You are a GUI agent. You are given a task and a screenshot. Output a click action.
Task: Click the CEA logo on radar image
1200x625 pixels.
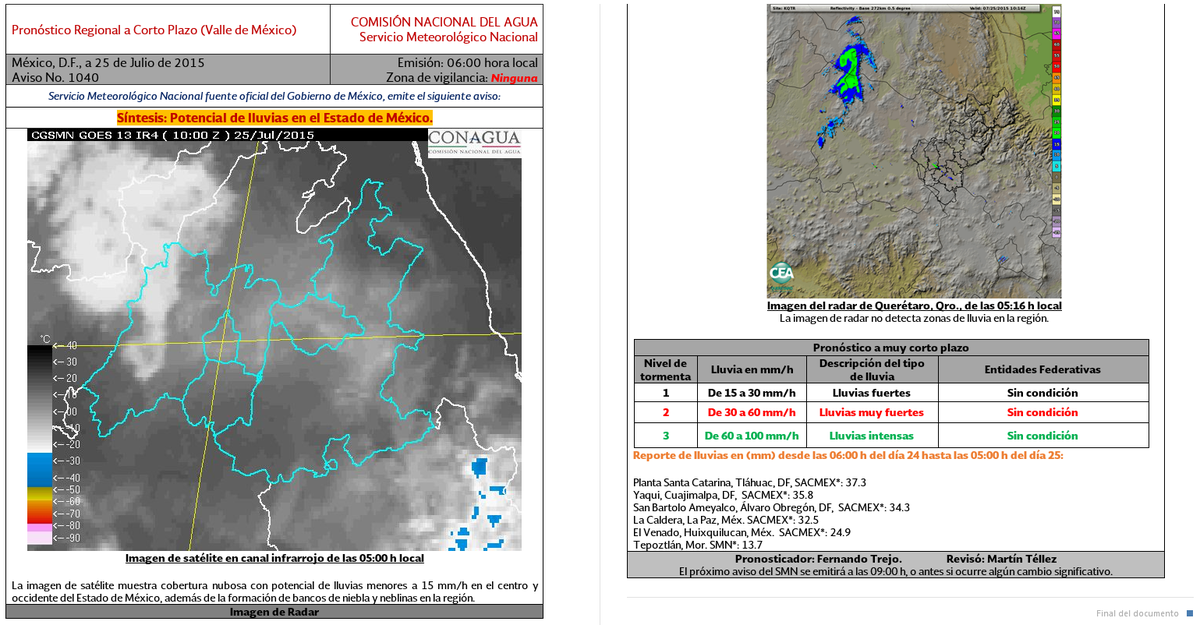tap(781, 272)
